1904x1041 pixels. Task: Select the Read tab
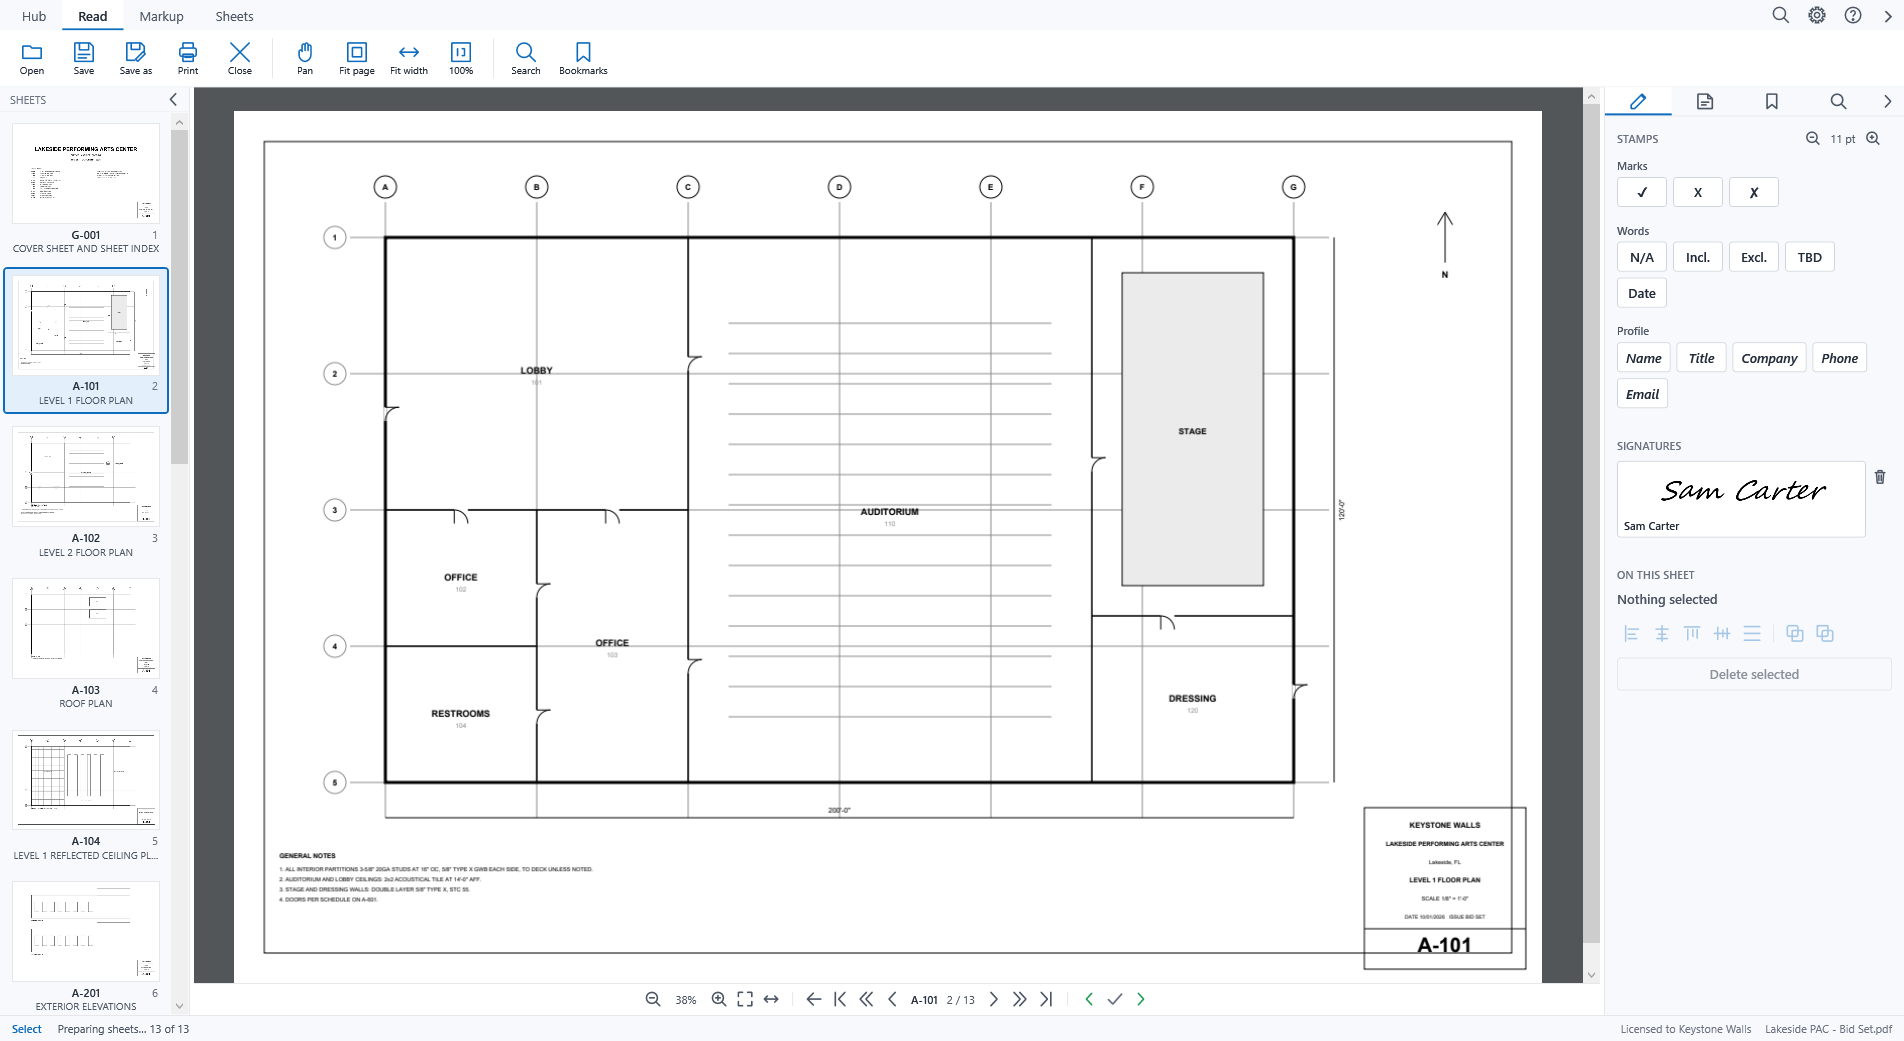(93, 16)
